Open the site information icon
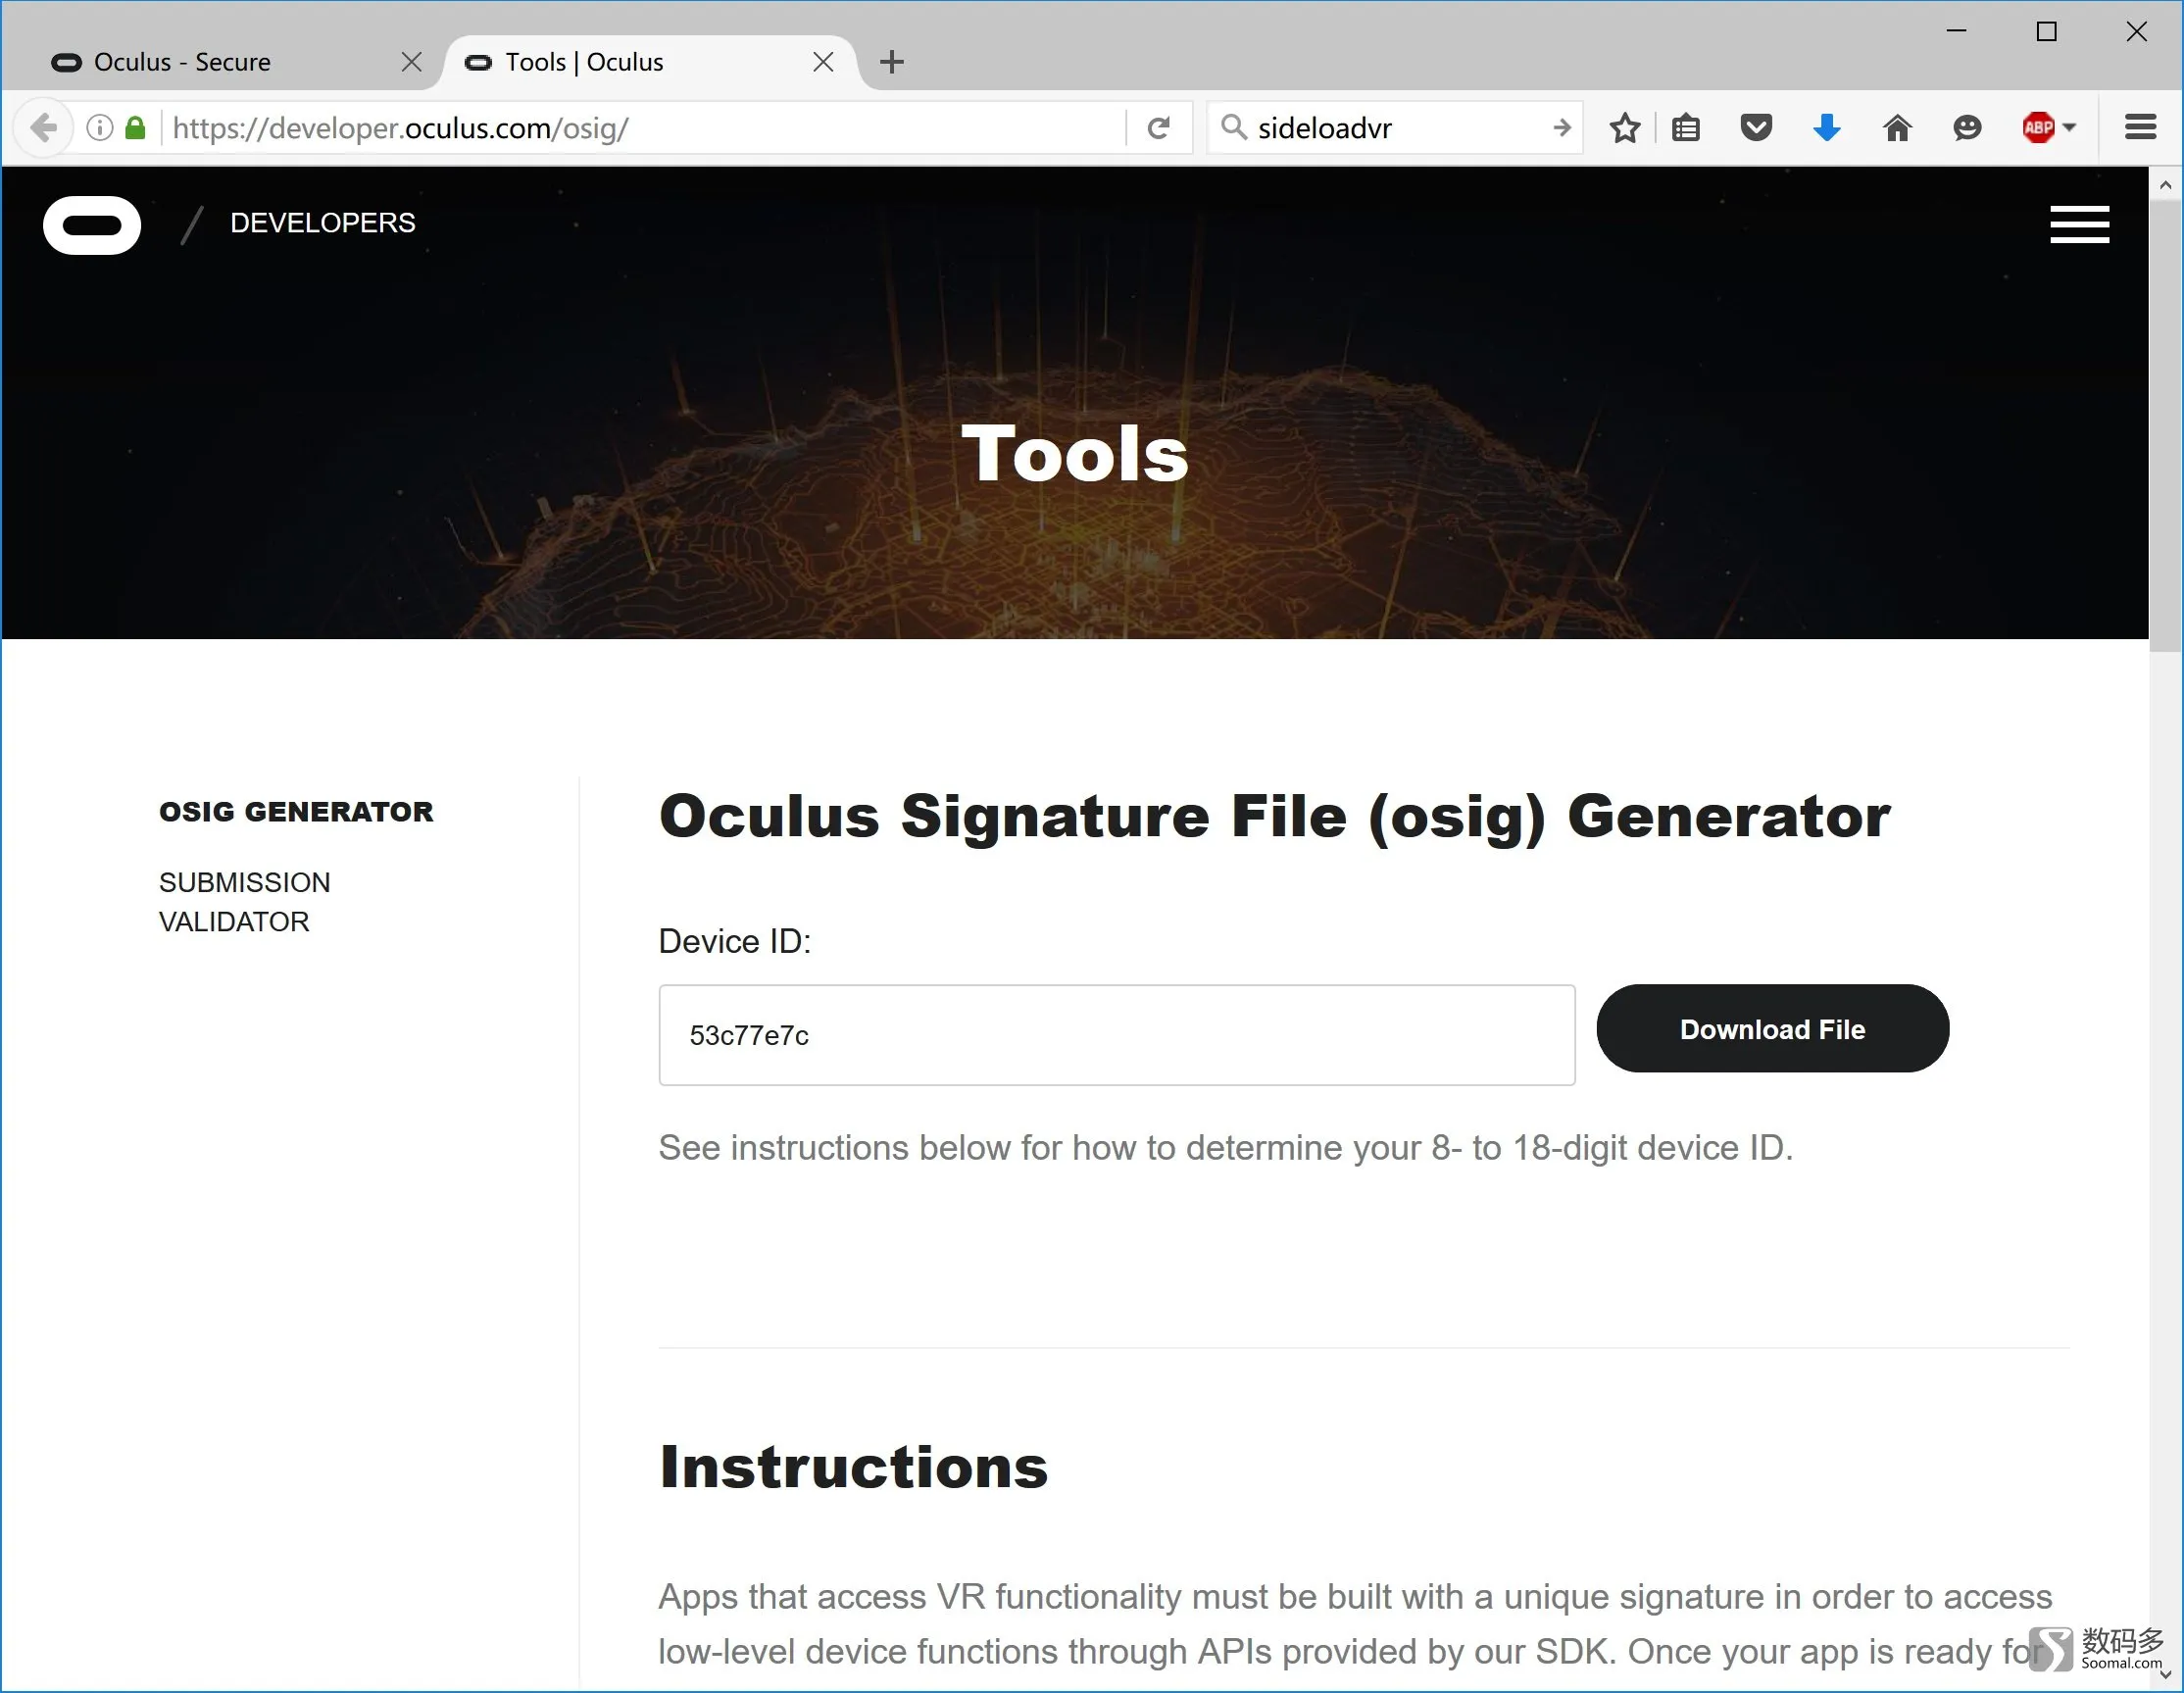The image size is (2184, 1693). pos(99,128)
